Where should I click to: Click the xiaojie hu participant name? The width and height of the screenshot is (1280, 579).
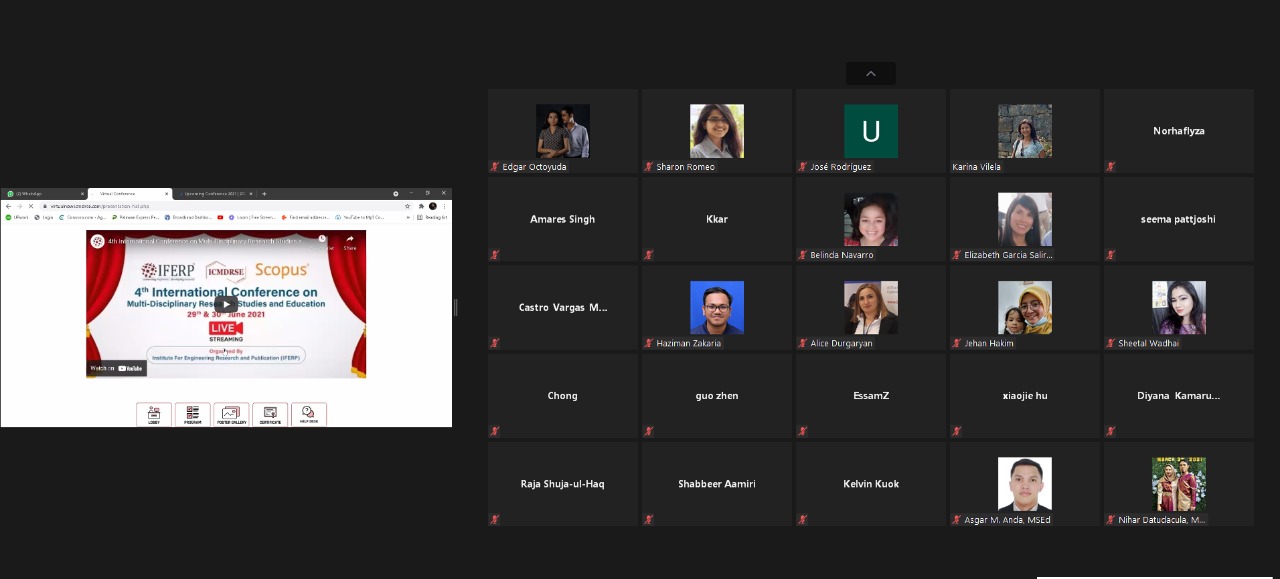(1025, 395)
